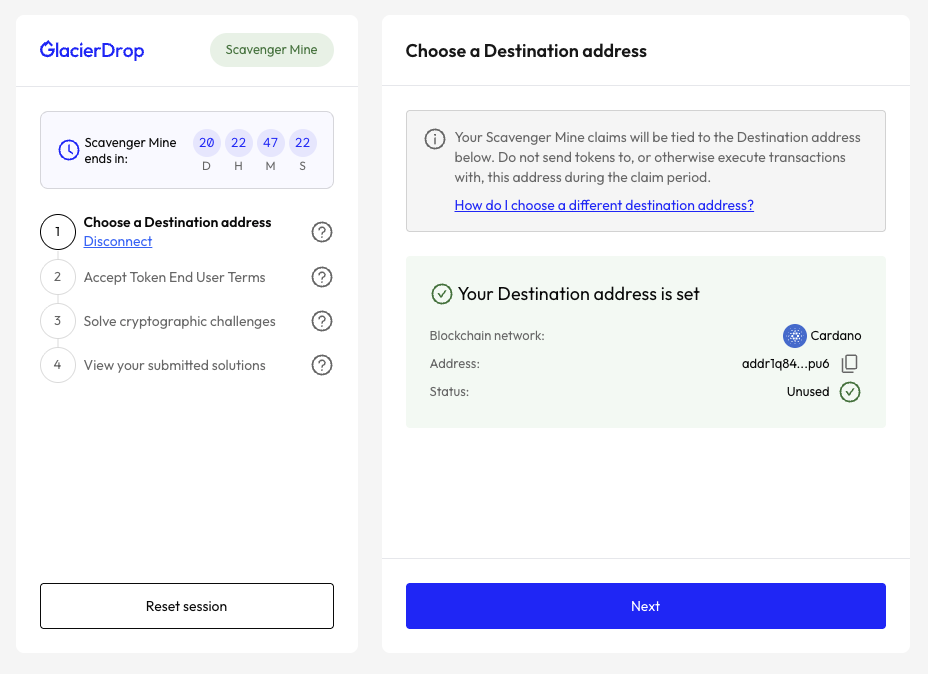928x674 pixels.
Task: Select step 4 View your submitted solutions
Action: pyautogui.click(x=174, y=365)
